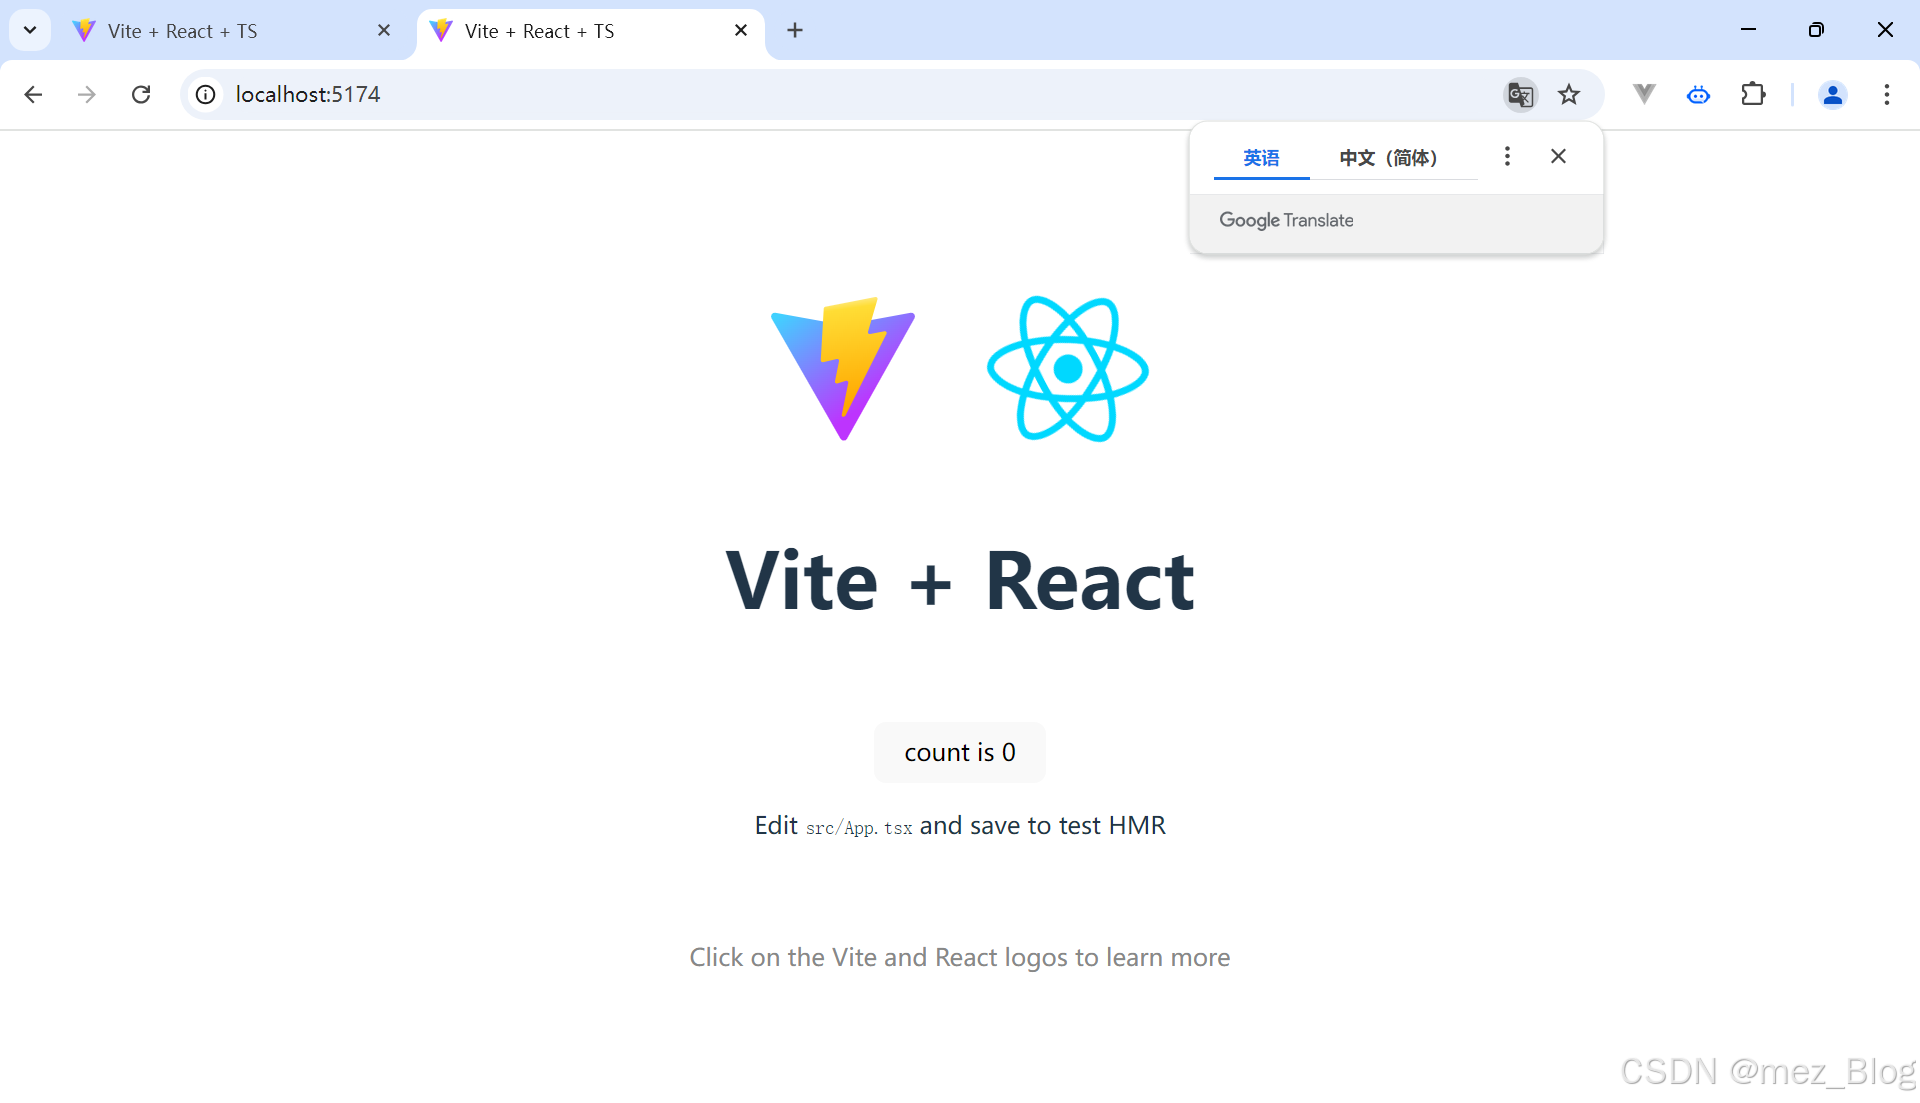Go forward with the forward arrow
The image size is (1920, 1103).
click(87, 94)
